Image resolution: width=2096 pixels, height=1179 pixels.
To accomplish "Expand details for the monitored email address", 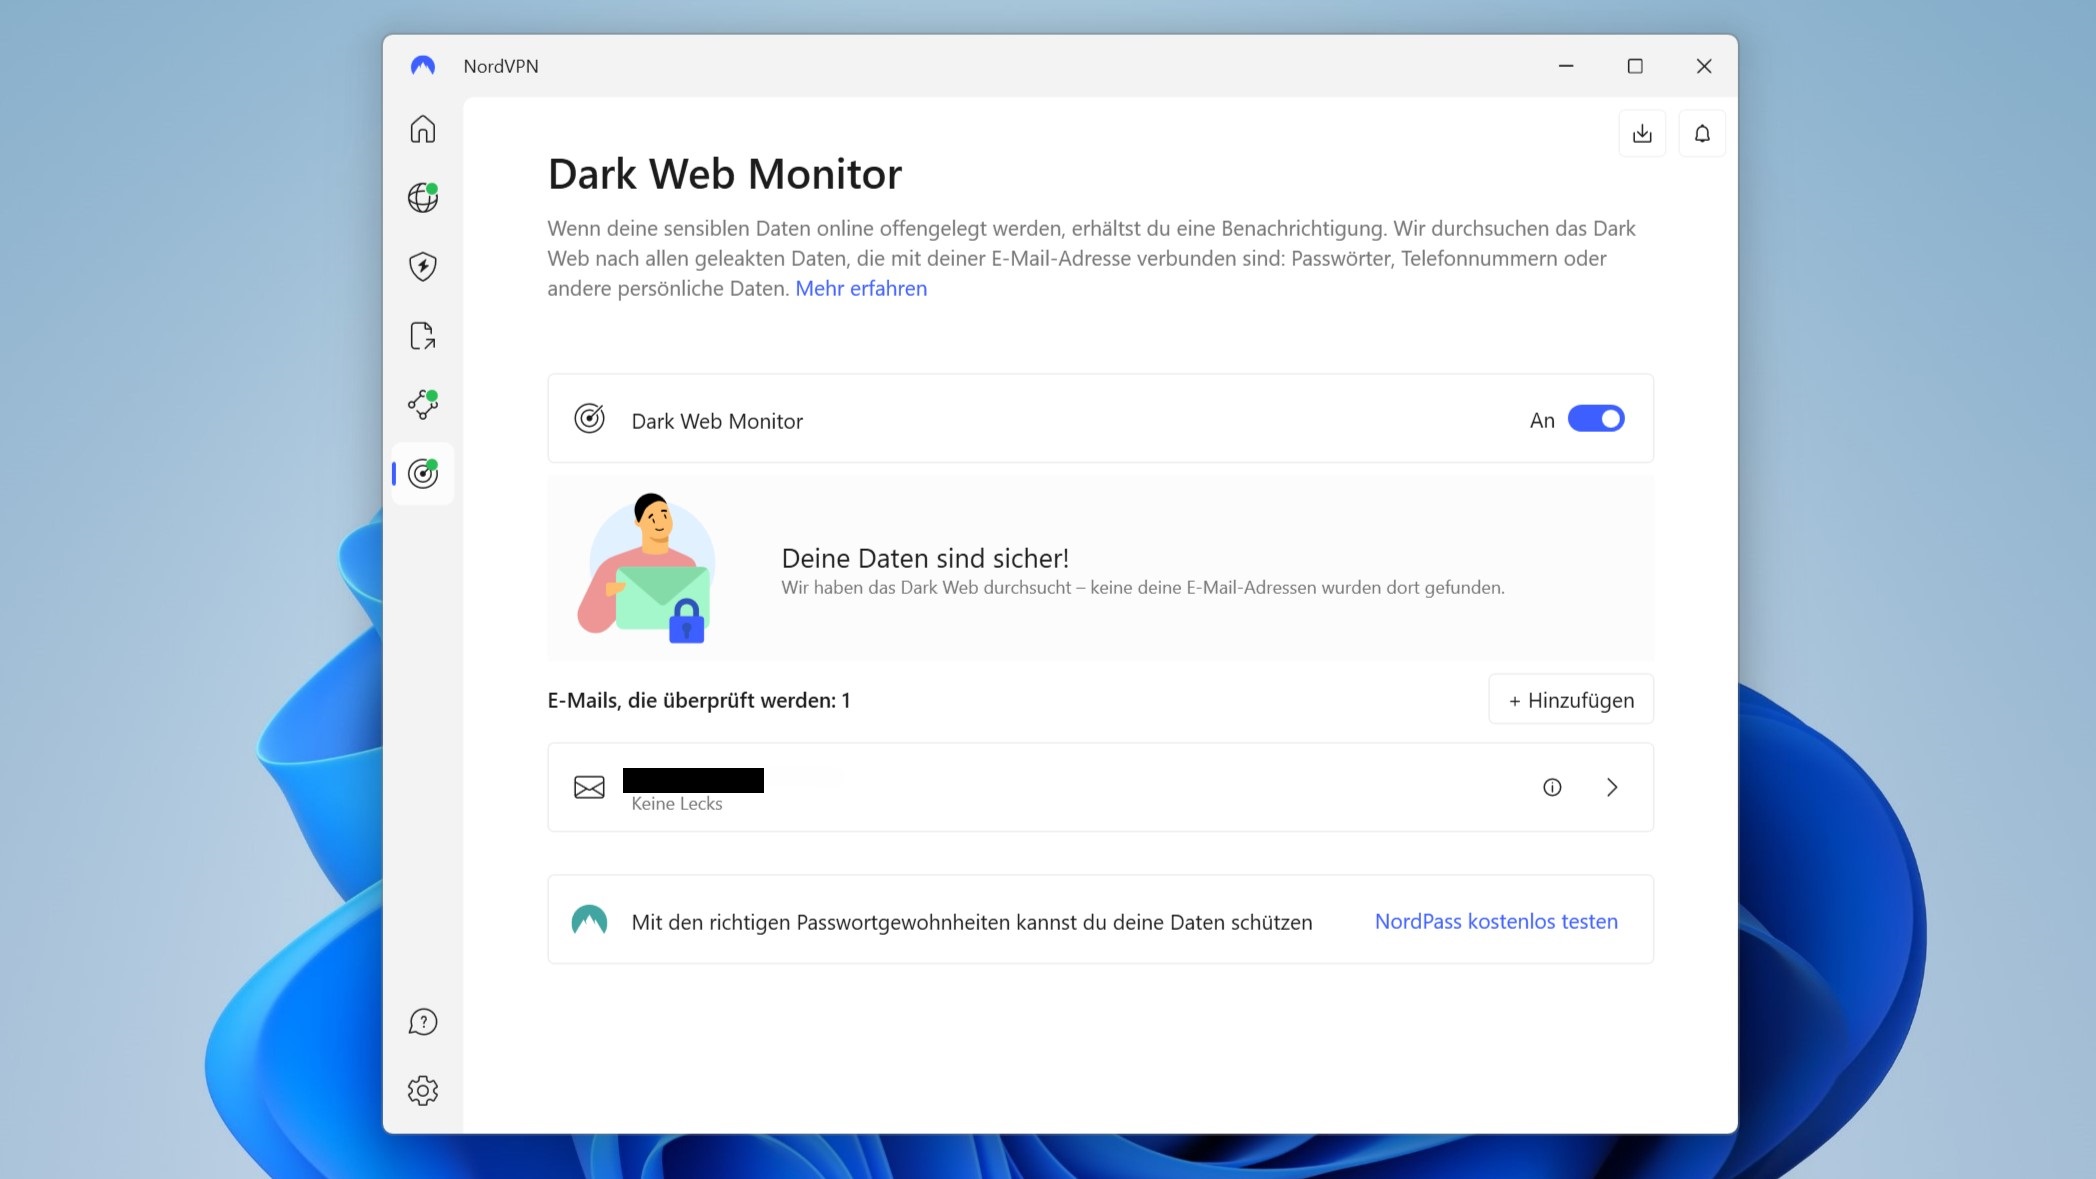I will (1612, 787).
